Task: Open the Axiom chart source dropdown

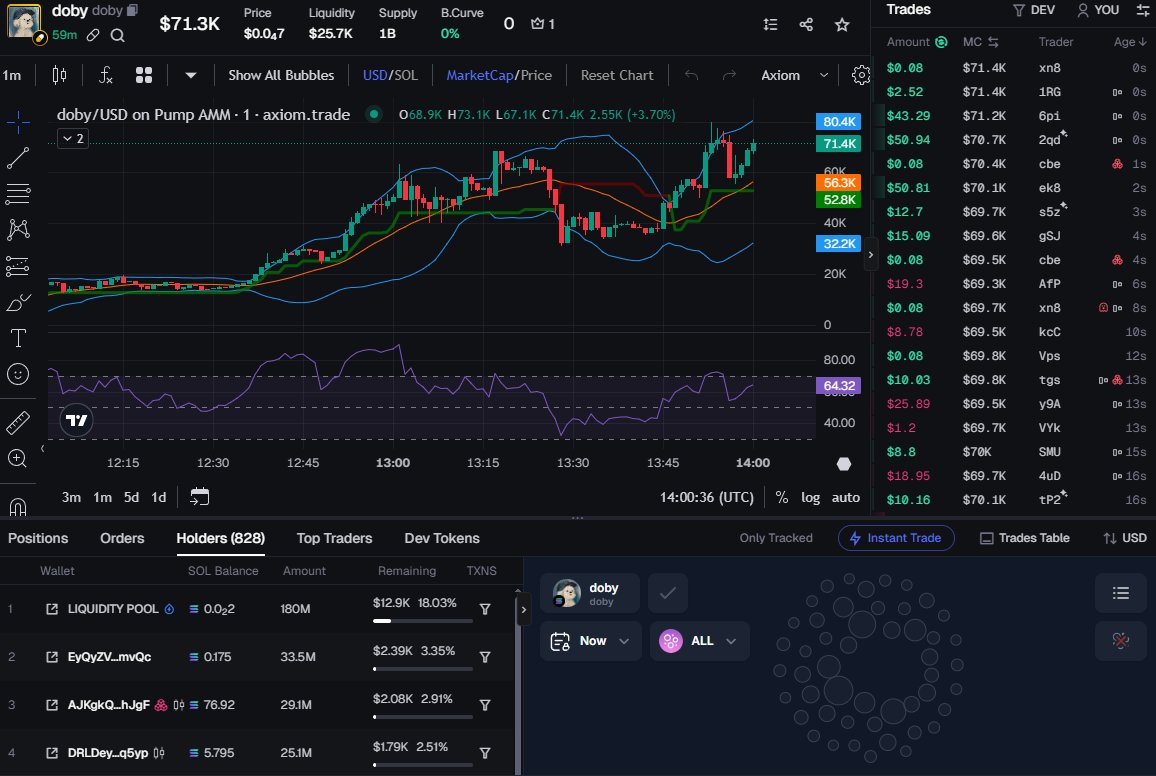Action: tap(795, 75)
